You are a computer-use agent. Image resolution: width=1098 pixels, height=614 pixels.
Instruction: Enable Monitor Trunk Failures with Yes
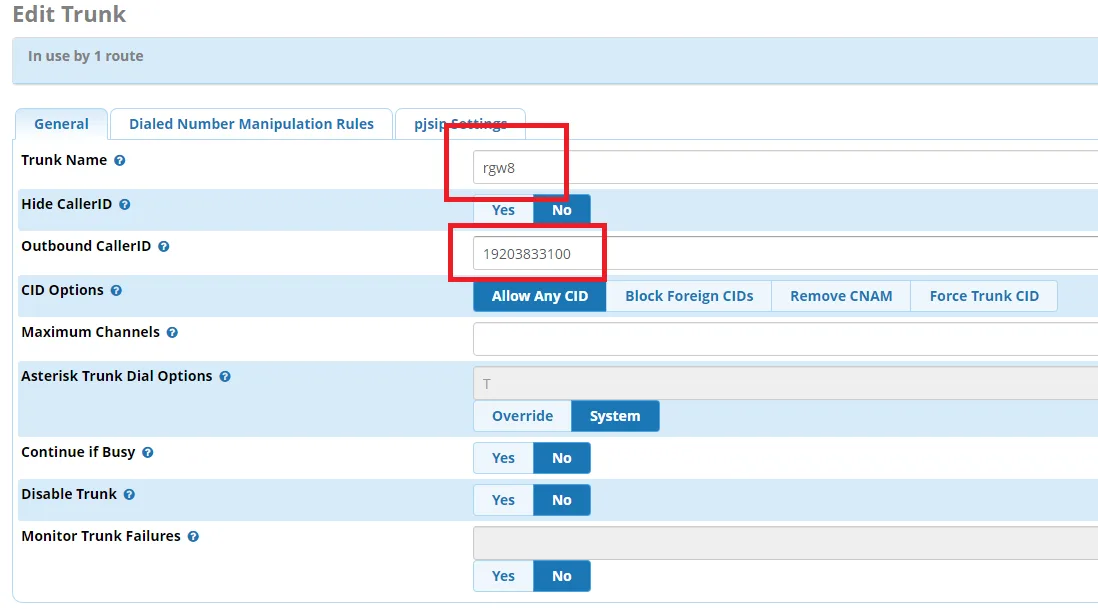click(x=503, y=575)
